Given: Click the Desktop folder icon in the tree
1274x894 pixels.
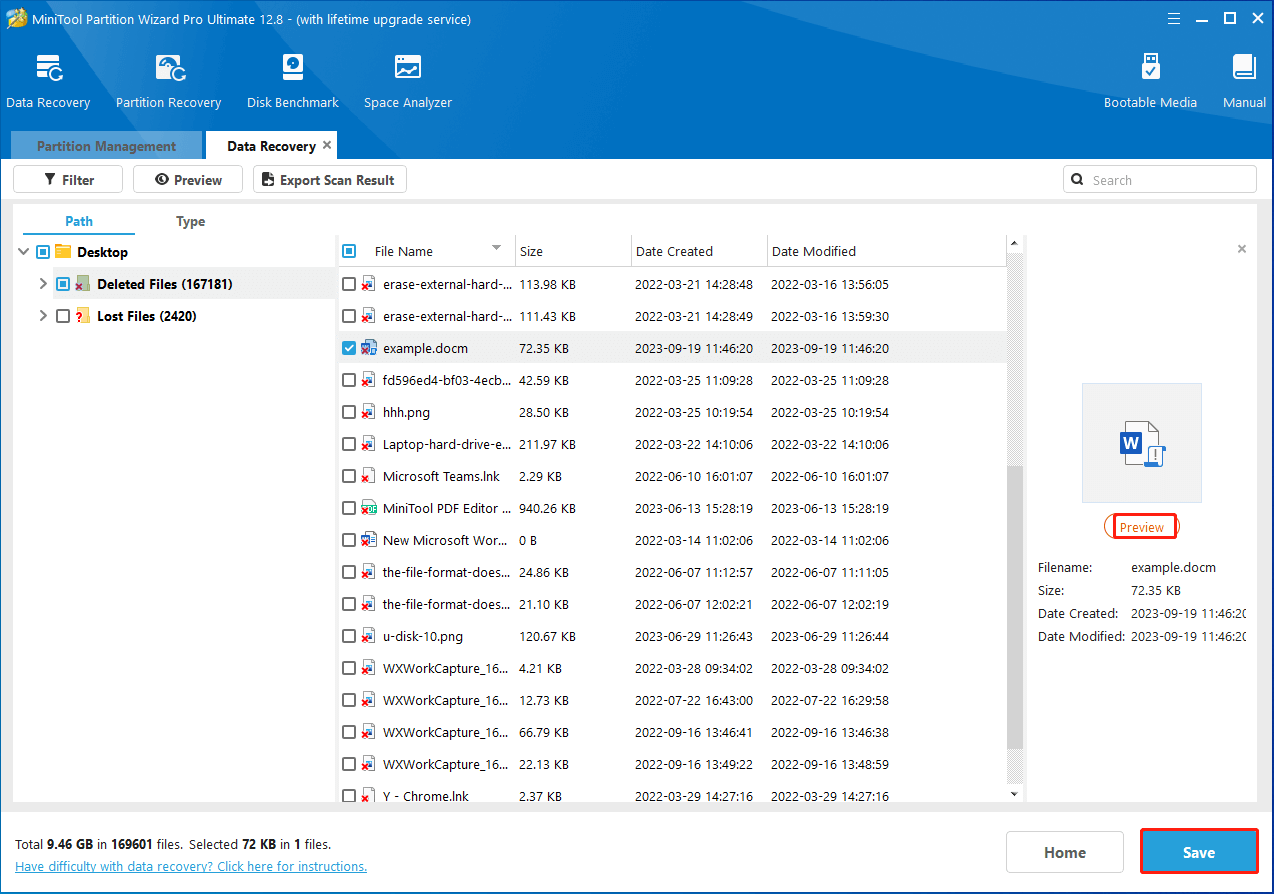Looking at the screenshot, I should [64, 252].
